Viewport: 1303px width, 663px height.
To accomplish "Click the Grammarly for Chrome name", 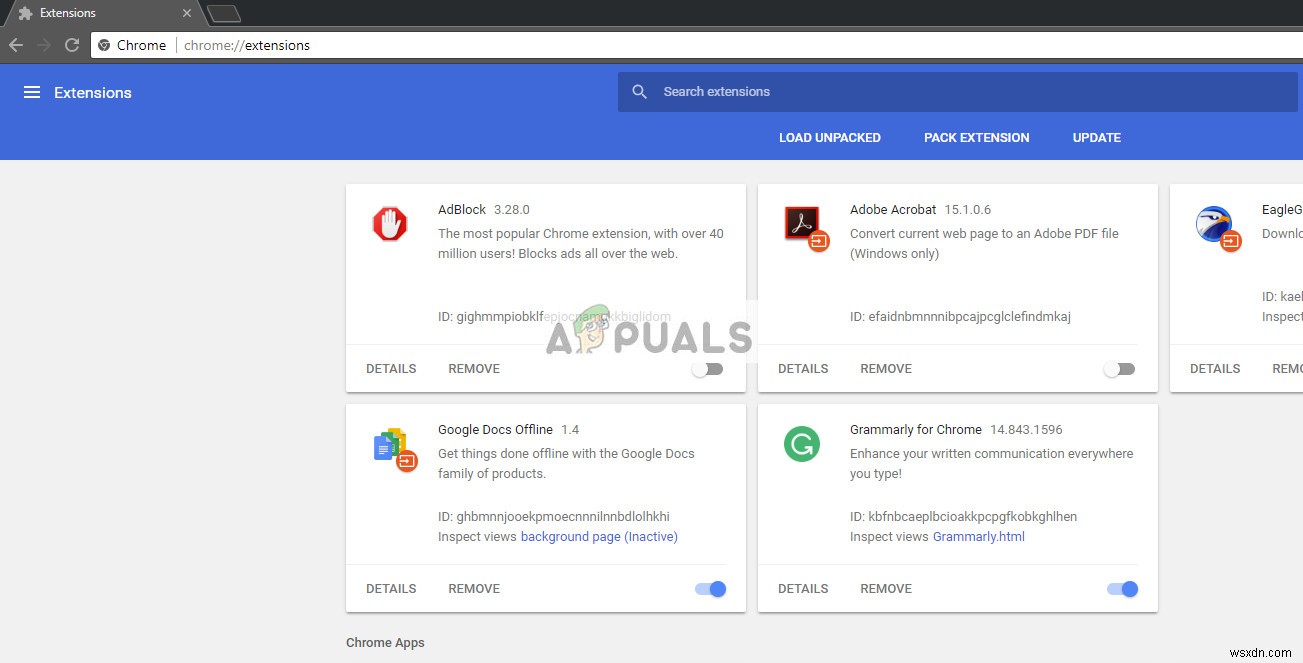I will pyautogui.click(x=916, y=430).
